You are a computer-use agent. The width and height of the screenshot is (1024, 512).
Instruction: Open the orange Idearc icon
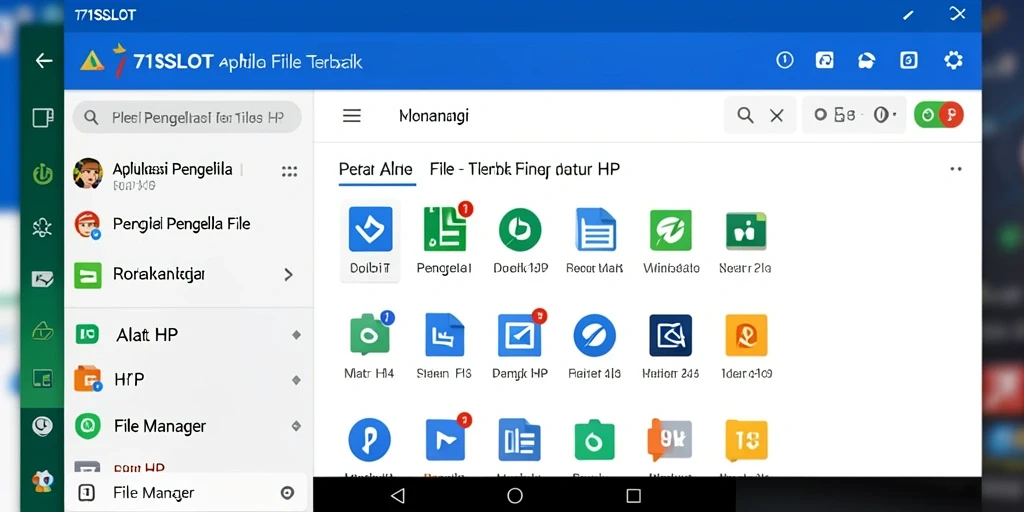(x=746, y=335)
